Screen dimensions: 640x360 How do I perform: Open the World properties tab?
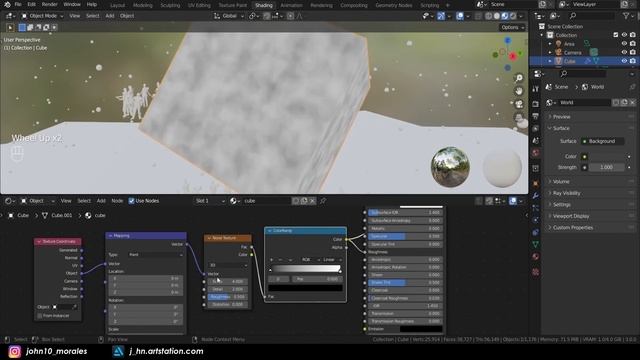(536, 153)
